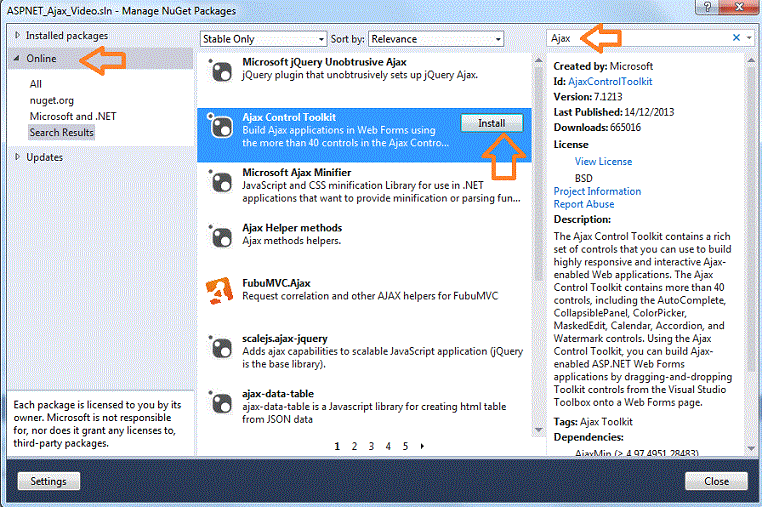Select the Microsoft Ajax Minifier title
Image resolution: width=762 pixels, height=507 pixels.
point(296,172)
